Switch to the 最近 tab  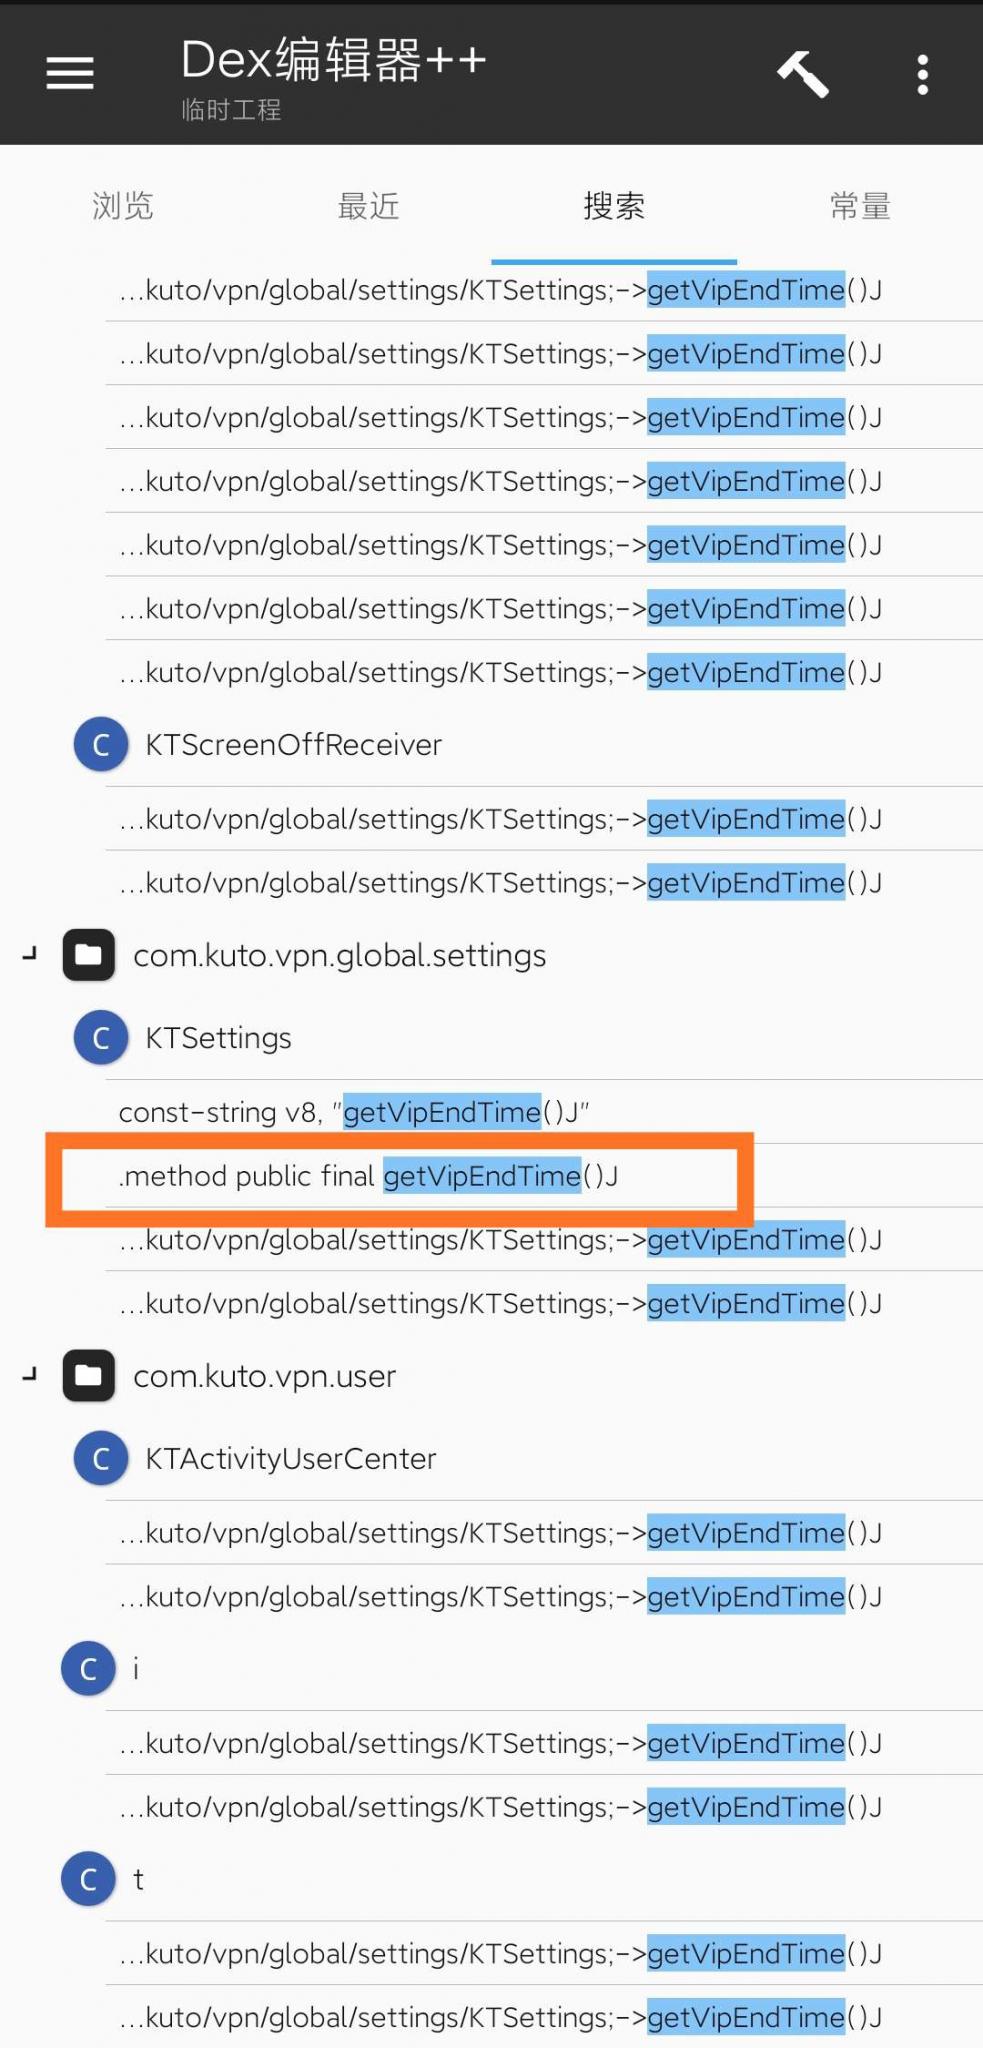click(368, 206)
